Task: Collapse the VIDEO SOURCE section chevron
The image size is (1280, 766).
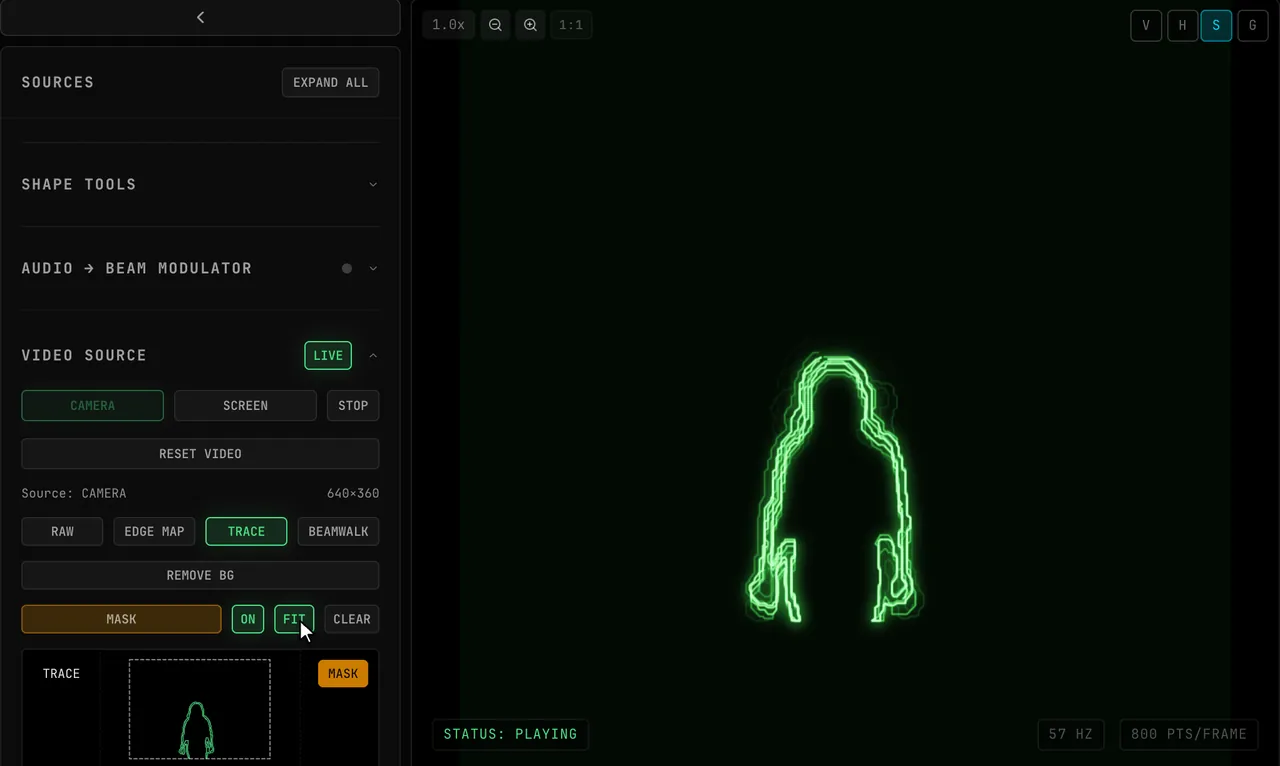Action: click(373, 355)
